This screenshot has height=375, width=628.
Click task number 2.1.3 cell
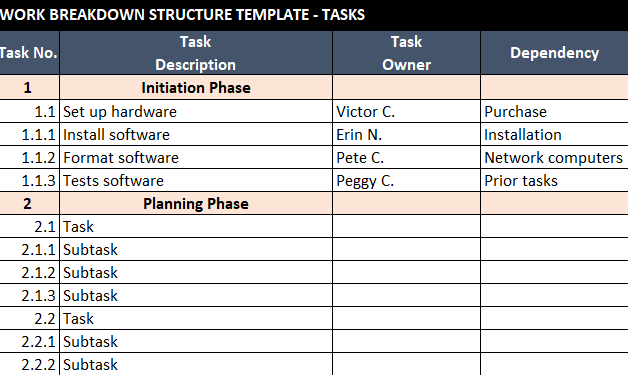tap(29, 296)
